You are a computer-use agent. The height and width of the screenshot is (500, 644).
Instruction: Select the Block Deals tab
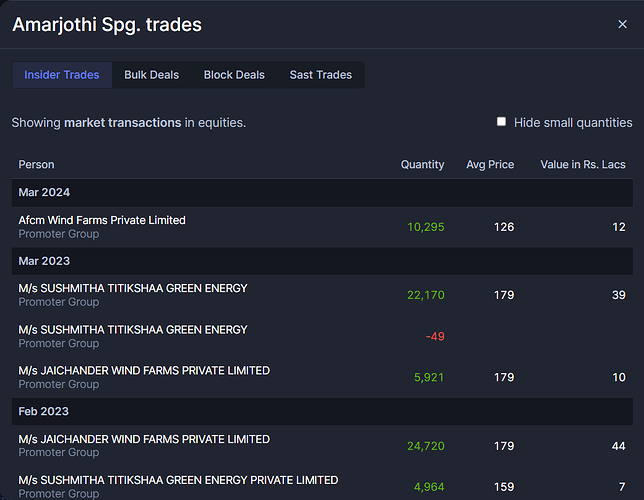[x=234, y=75]
